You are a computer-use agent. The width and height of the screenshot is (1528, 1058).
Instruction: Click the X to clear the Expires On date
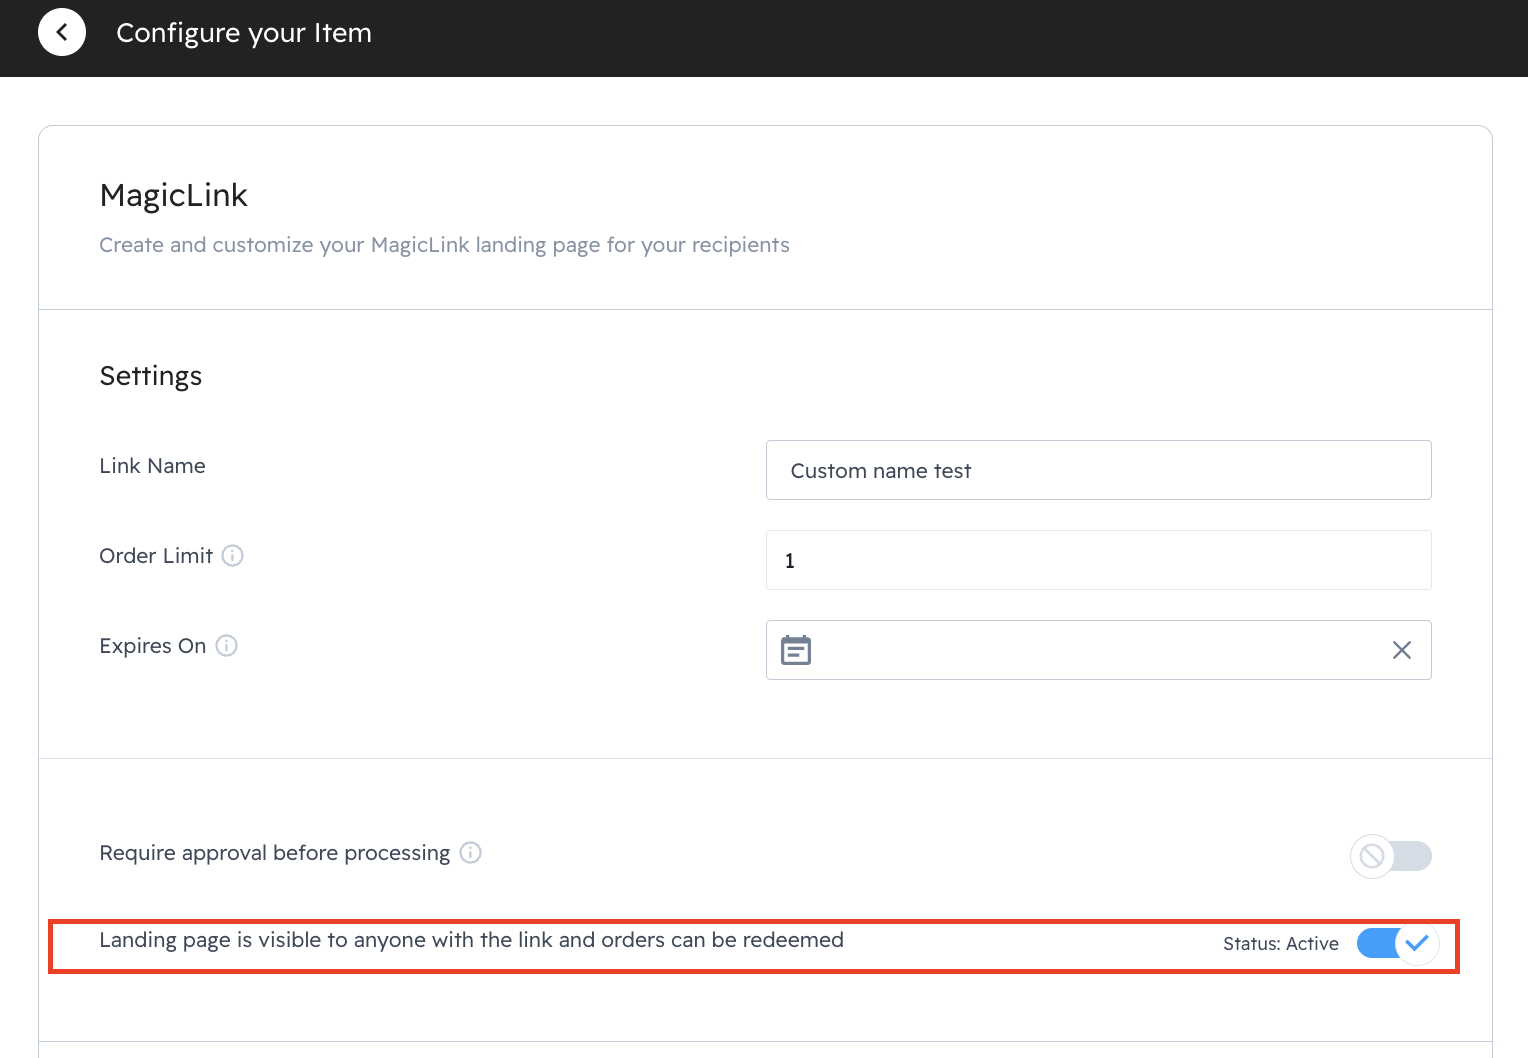point(1401,650)
